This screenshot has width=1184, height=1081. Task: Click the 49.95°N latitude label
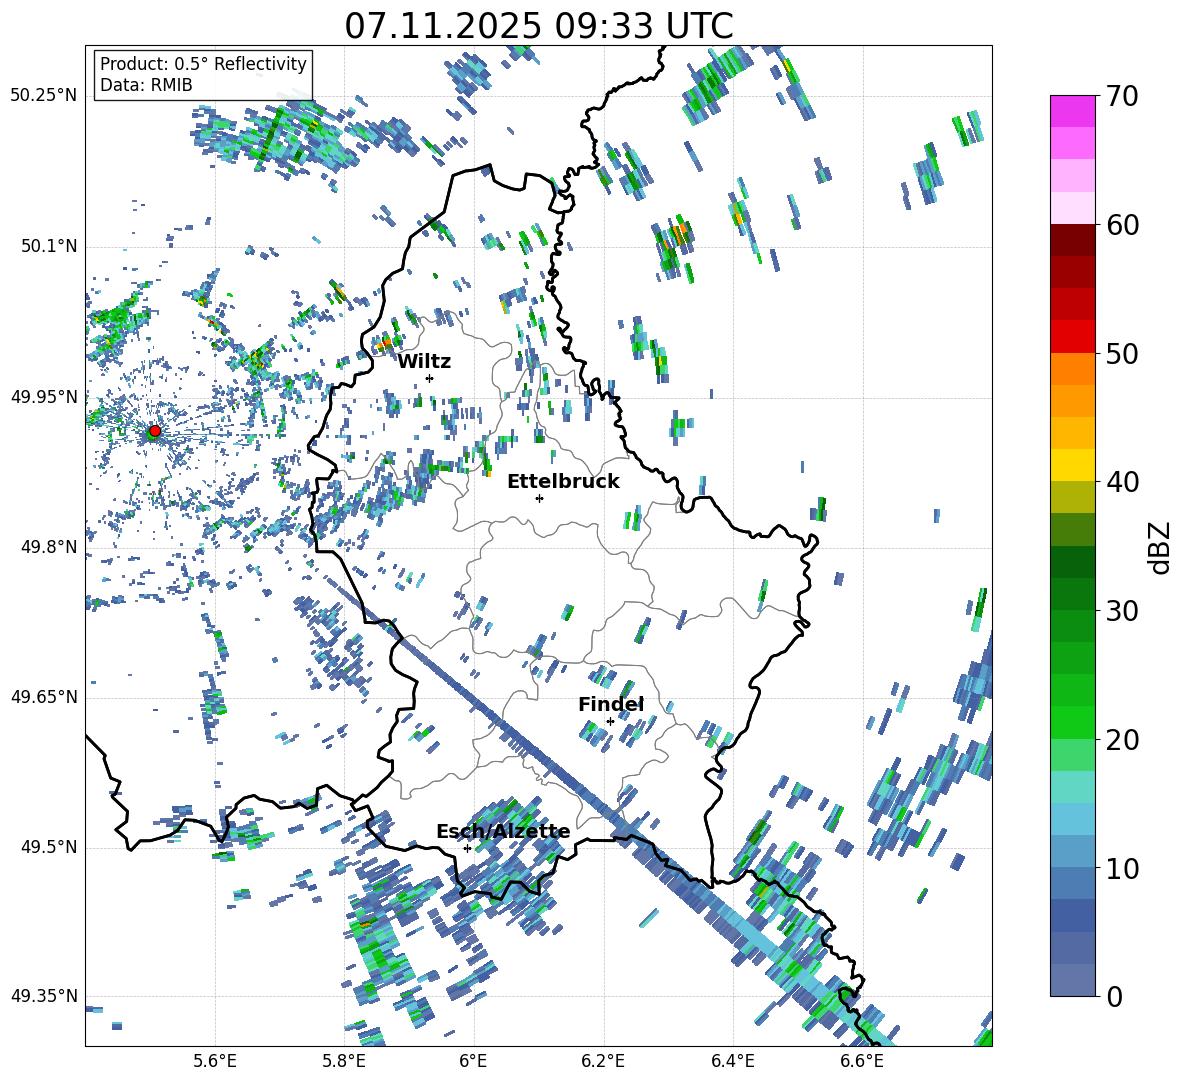(x=44, y=397)
